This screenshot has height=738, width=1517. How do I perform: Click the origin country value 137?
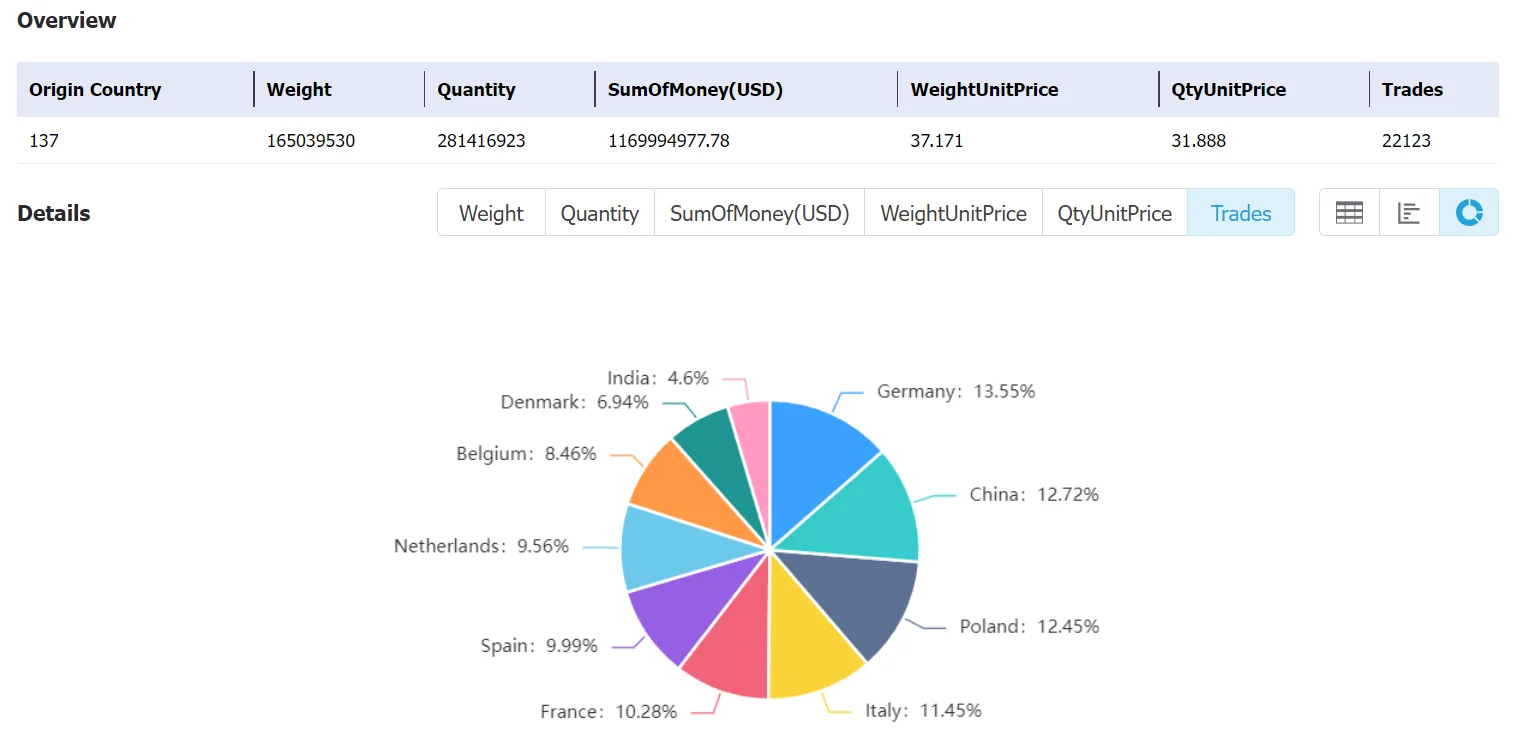pos(44,141)
